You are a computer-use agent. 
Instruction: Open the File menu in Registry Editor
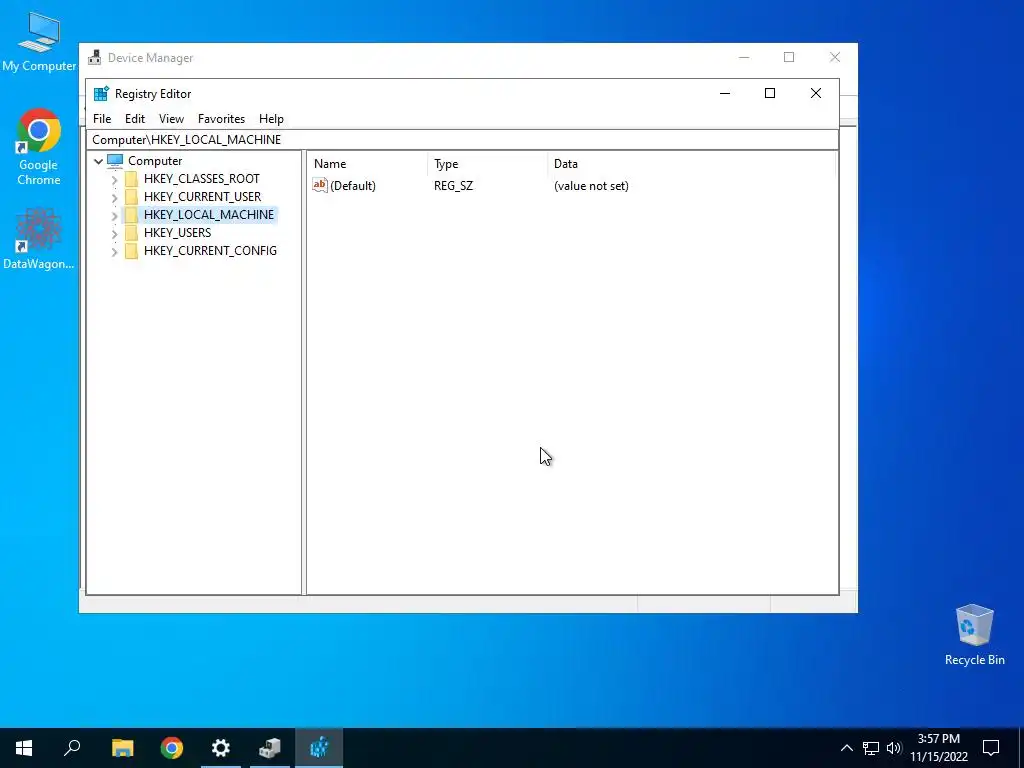102,119
